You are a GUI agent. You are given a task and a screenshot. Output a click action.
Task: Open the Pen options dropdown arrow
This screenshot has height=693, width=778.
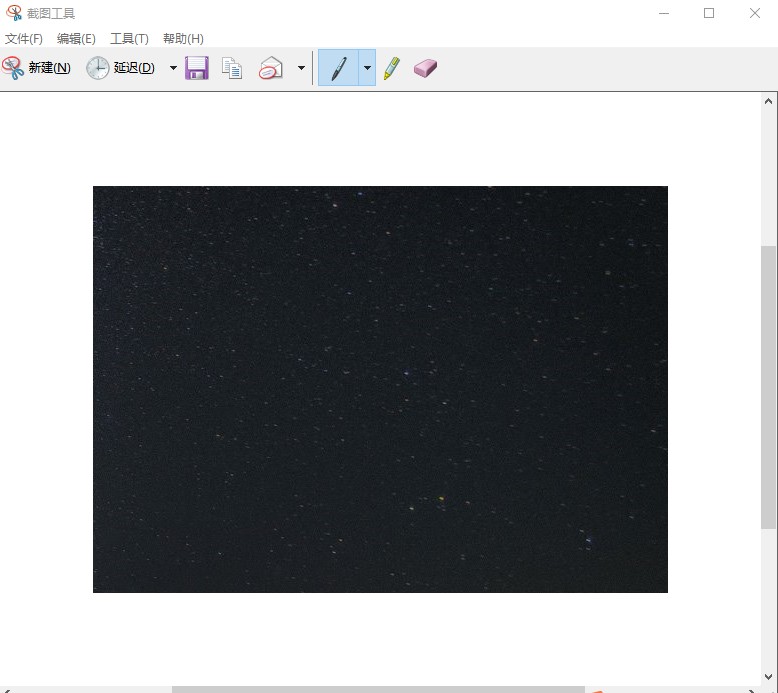pos(367,67)
